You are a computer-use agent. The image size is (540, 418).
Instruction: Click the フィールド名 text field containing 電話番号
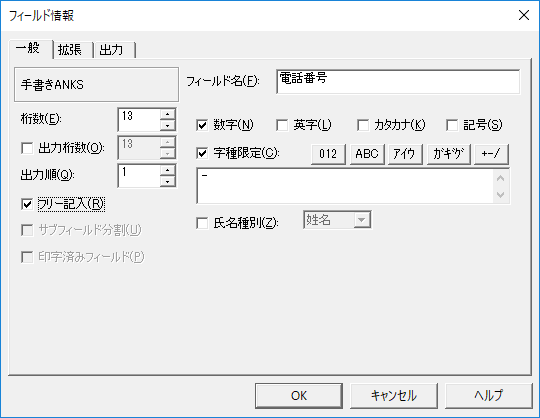point(398,82)
